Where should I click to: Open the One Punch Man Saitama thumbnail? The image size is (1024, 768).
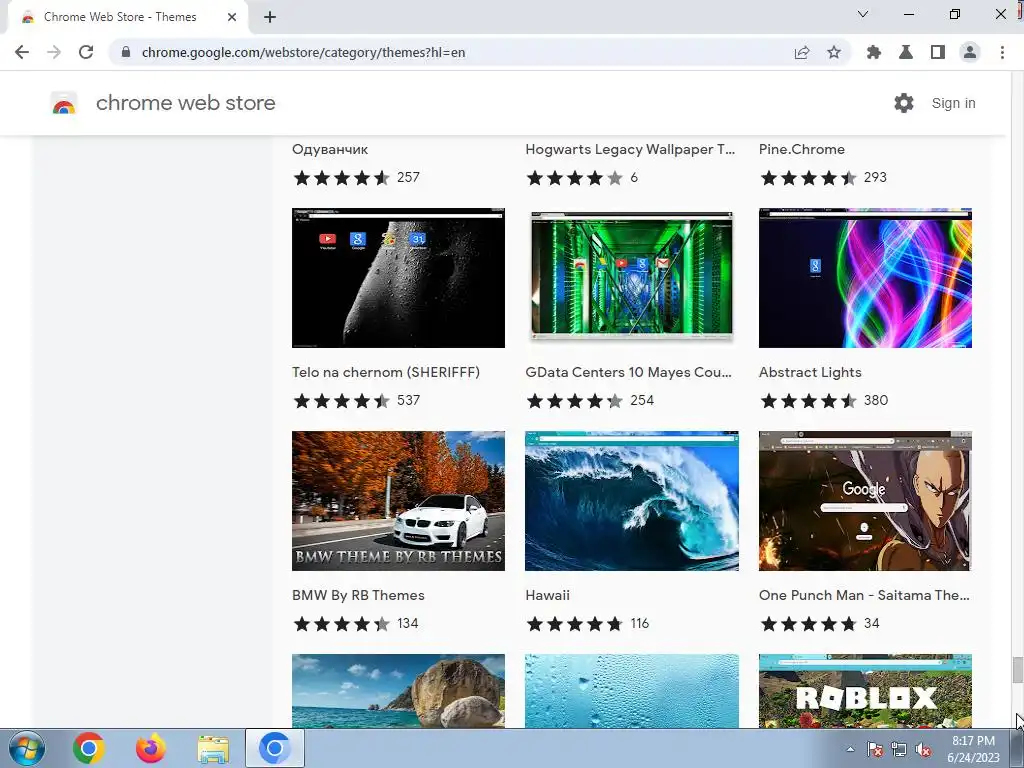tap(865, 501)
